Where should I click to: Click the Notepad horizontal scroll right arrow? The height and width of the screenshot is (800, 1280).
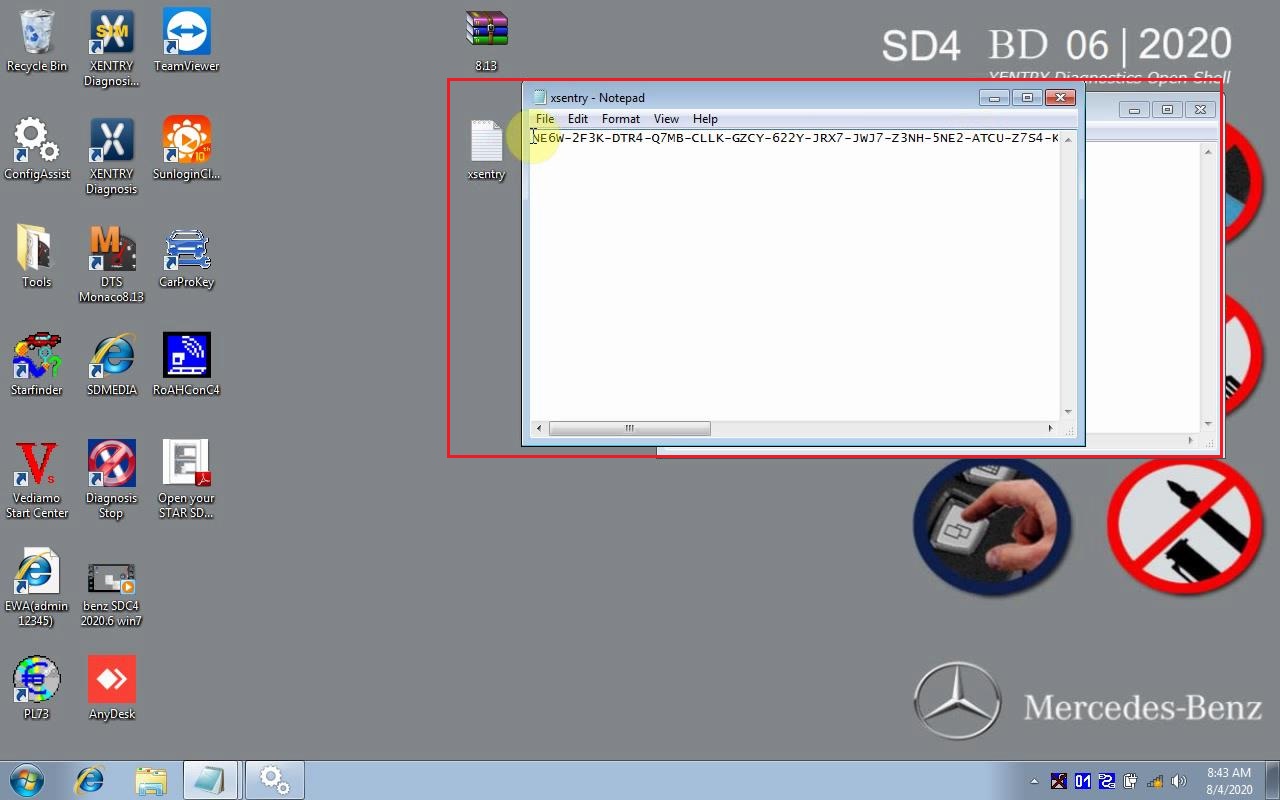click(1050, 428)
